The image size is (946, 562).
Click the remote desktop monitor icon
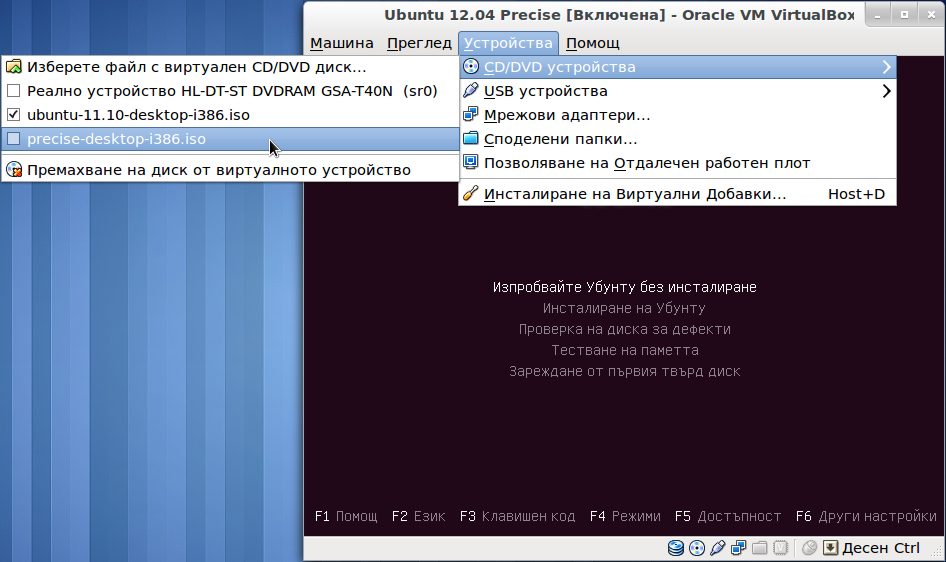click(471, 162)
